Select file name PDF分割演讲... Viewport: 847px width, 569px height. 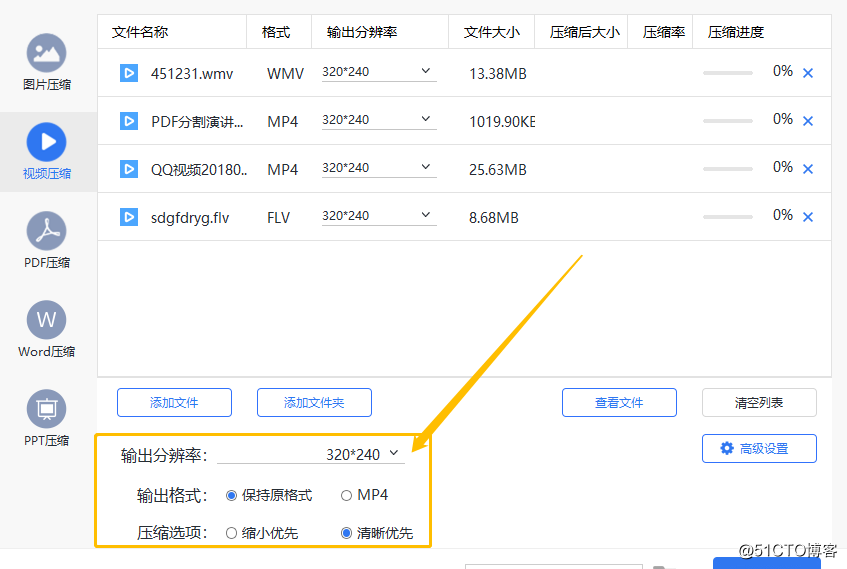(197, 122)
